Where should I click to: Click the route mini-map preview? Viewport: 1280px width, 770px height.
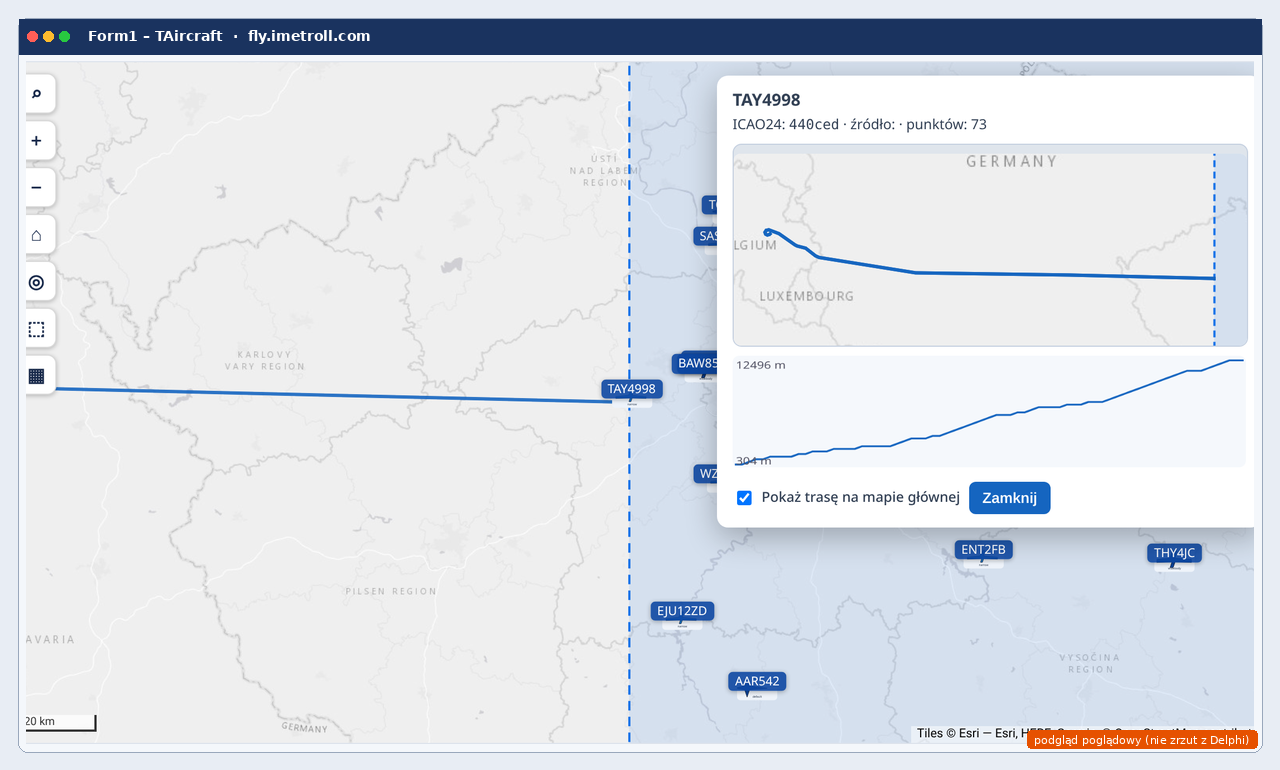(x=990, y=245)
